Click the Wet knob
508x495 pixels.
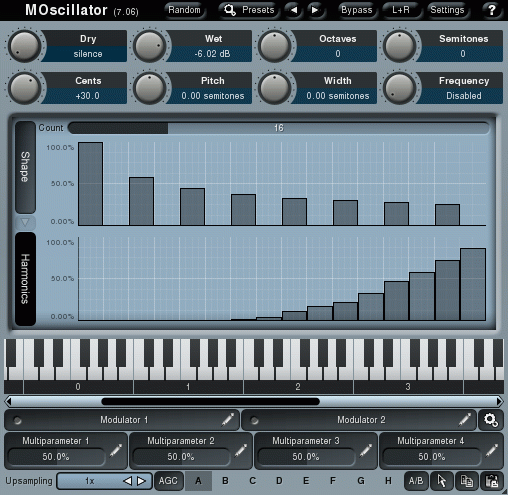coord(149,46)
